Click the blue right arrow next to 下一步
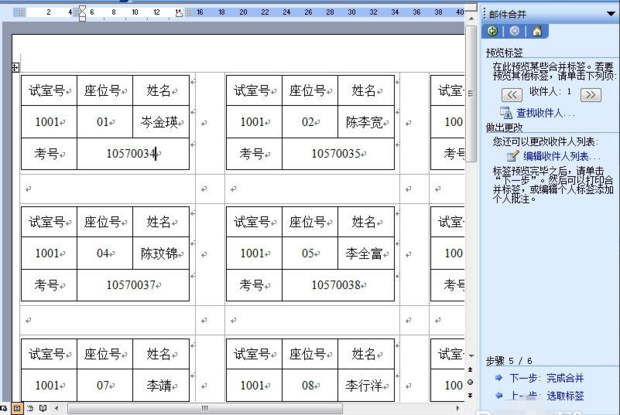620x415 pixels. coord(499,378)
